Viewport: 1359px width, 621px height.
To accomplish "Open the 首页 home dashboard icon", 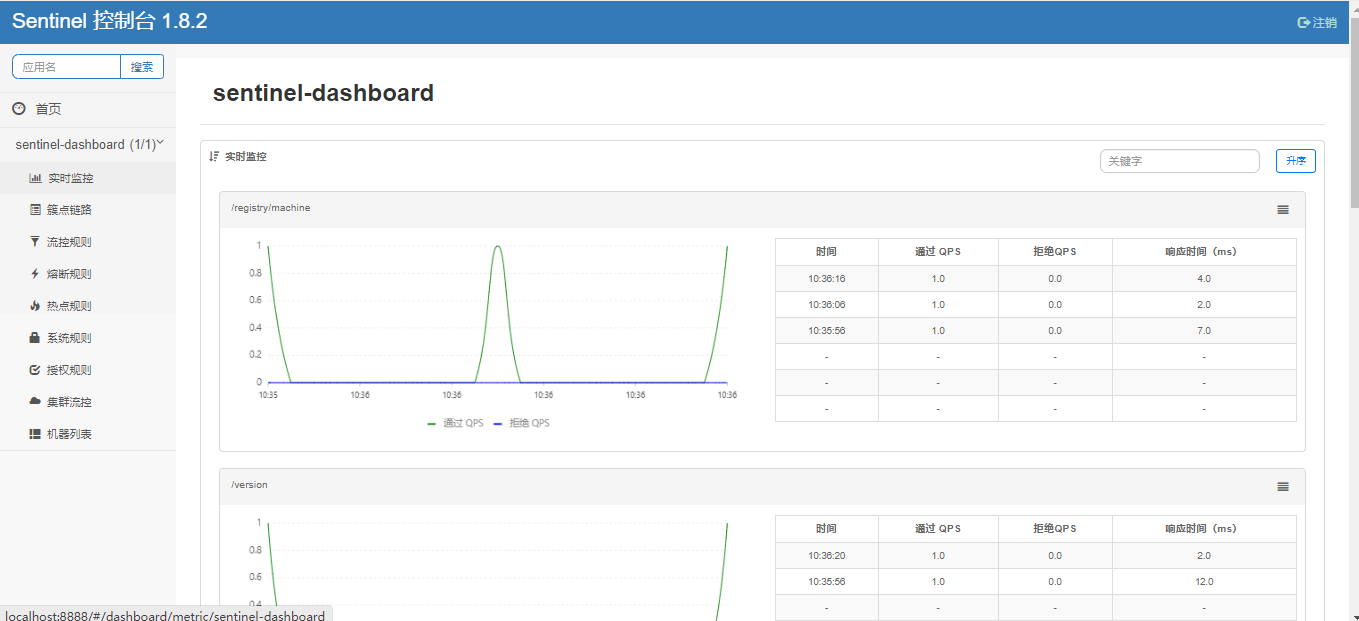I will click(x=19, y=109).
